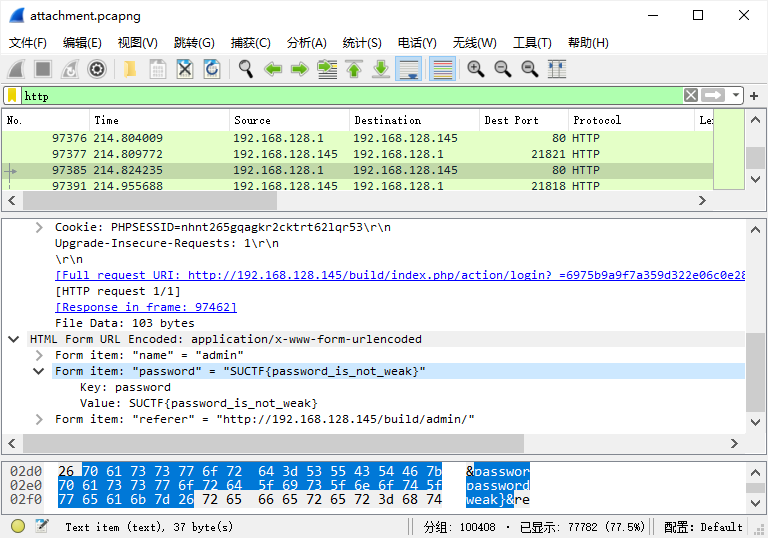The width and height of the screenshot is (768, 538).
Task: Follow the Response in frame 97462 link
Action: coord(146,307)
